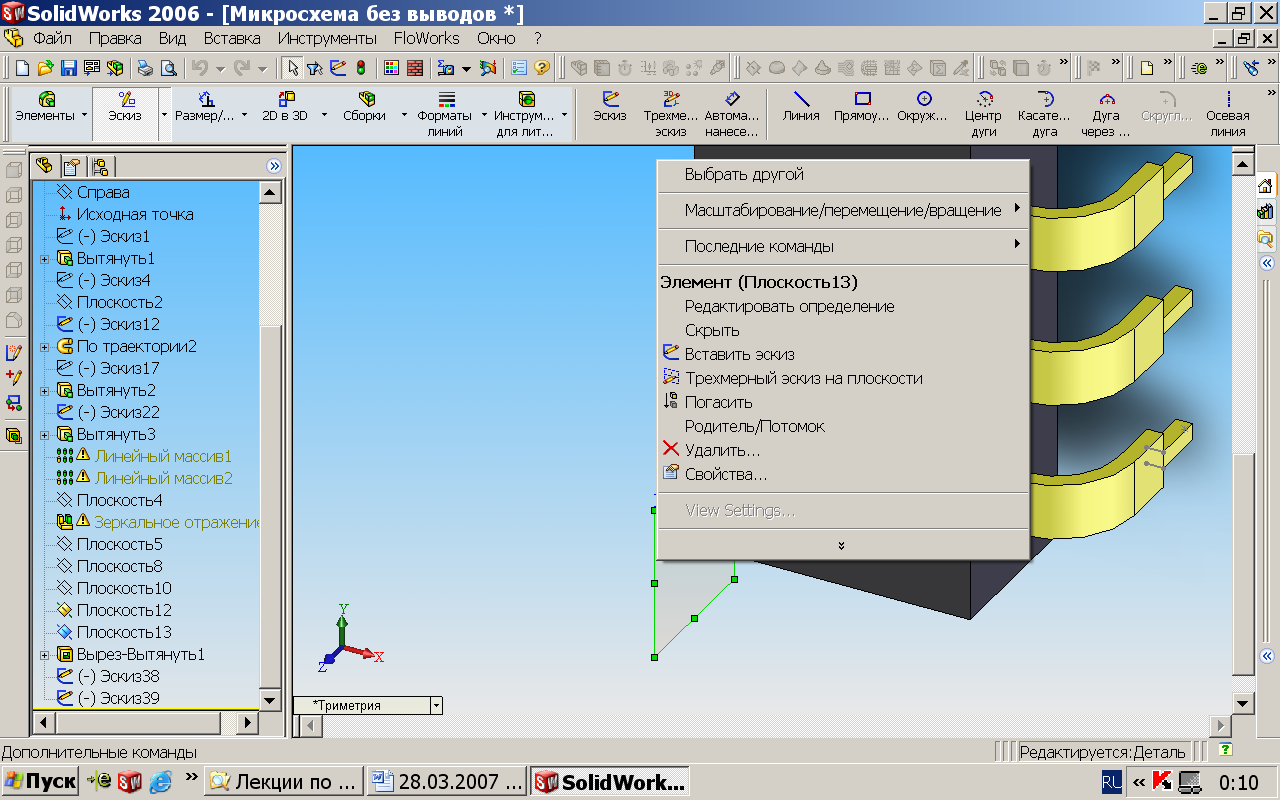Select the Осевая линия centerline tool
Viewport: 1280px width, 800px height.
(1227, 114)
